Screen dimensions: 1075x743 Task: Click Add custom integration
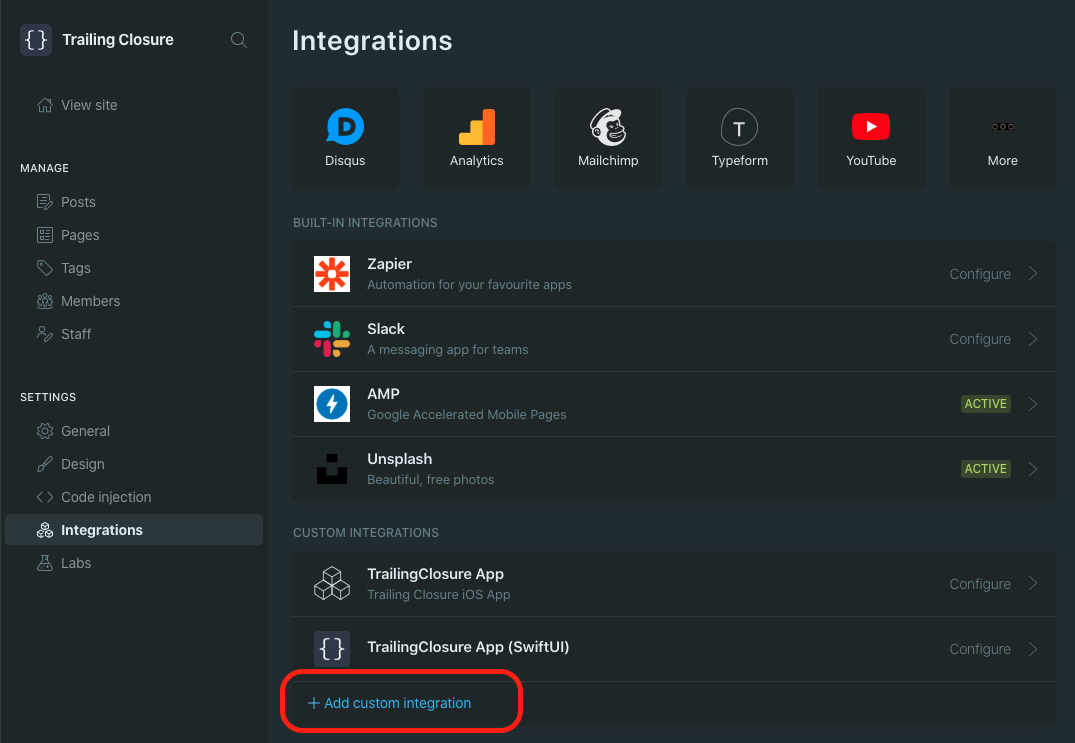[x=389, y=703]
